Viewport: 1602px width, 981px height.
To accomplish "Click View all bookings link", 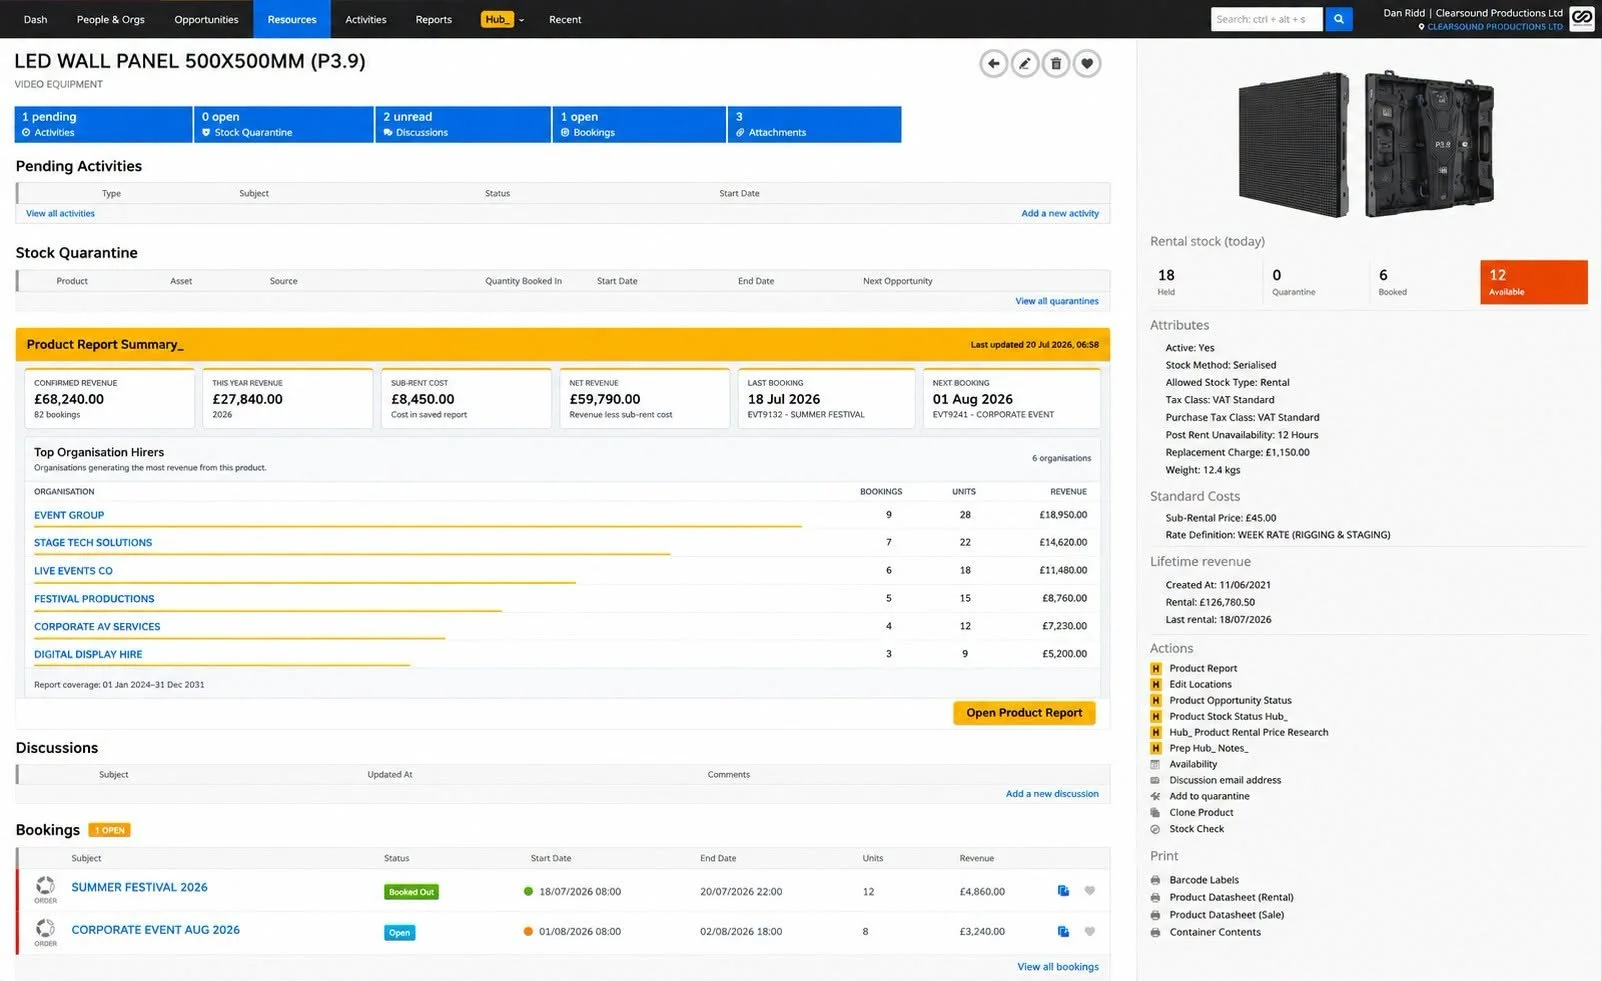I will [x=1058, y=967].
